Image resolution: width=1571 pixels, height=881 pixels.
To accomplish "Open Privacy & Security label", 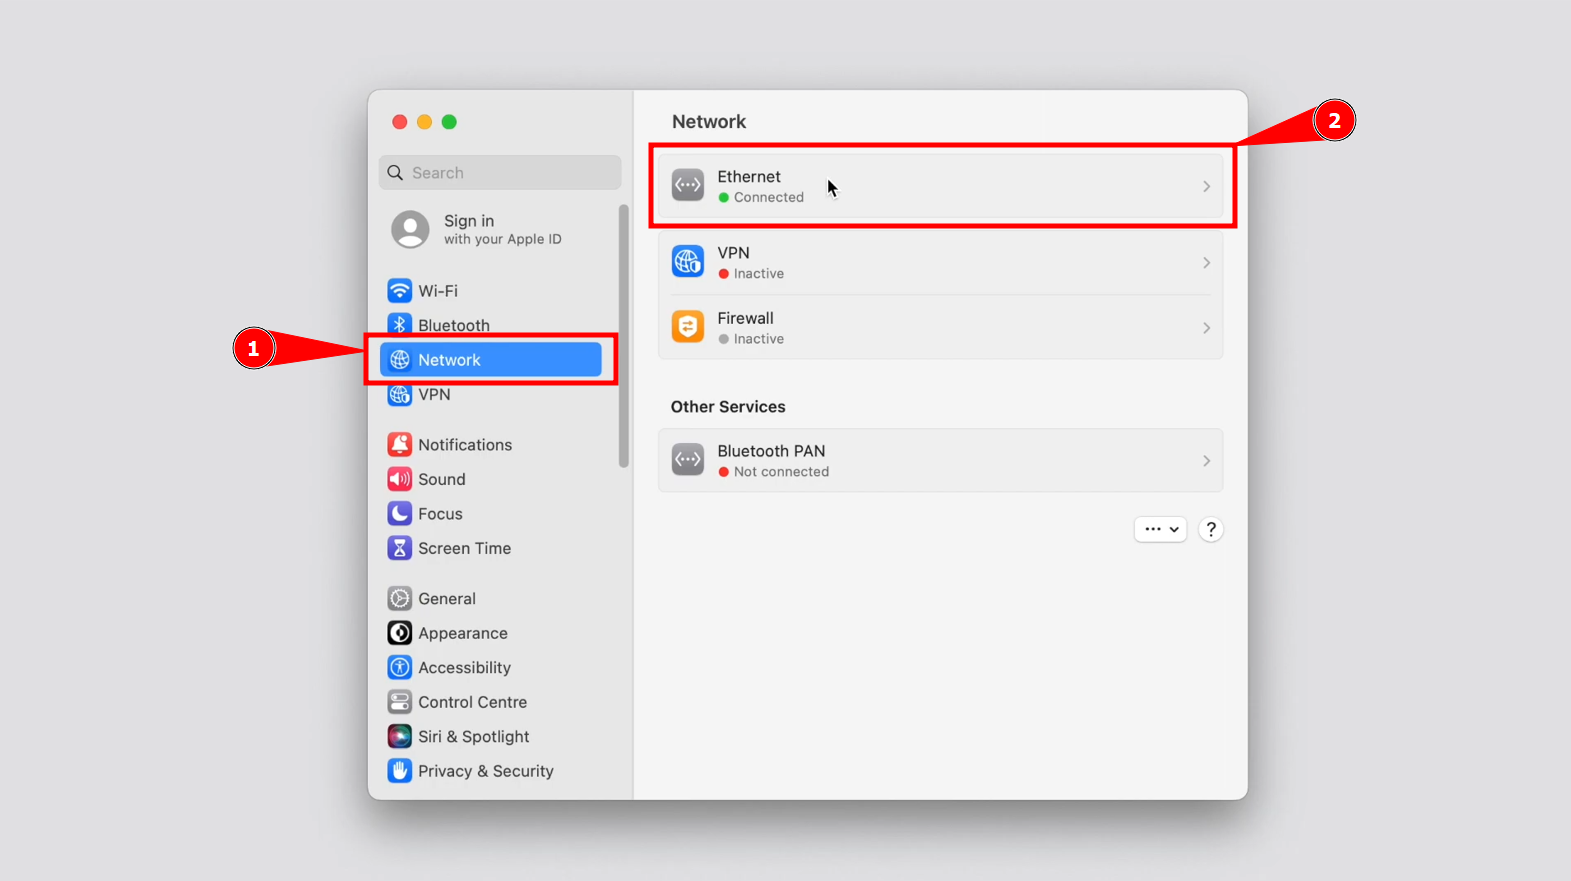I will click(x=486, y=771).
